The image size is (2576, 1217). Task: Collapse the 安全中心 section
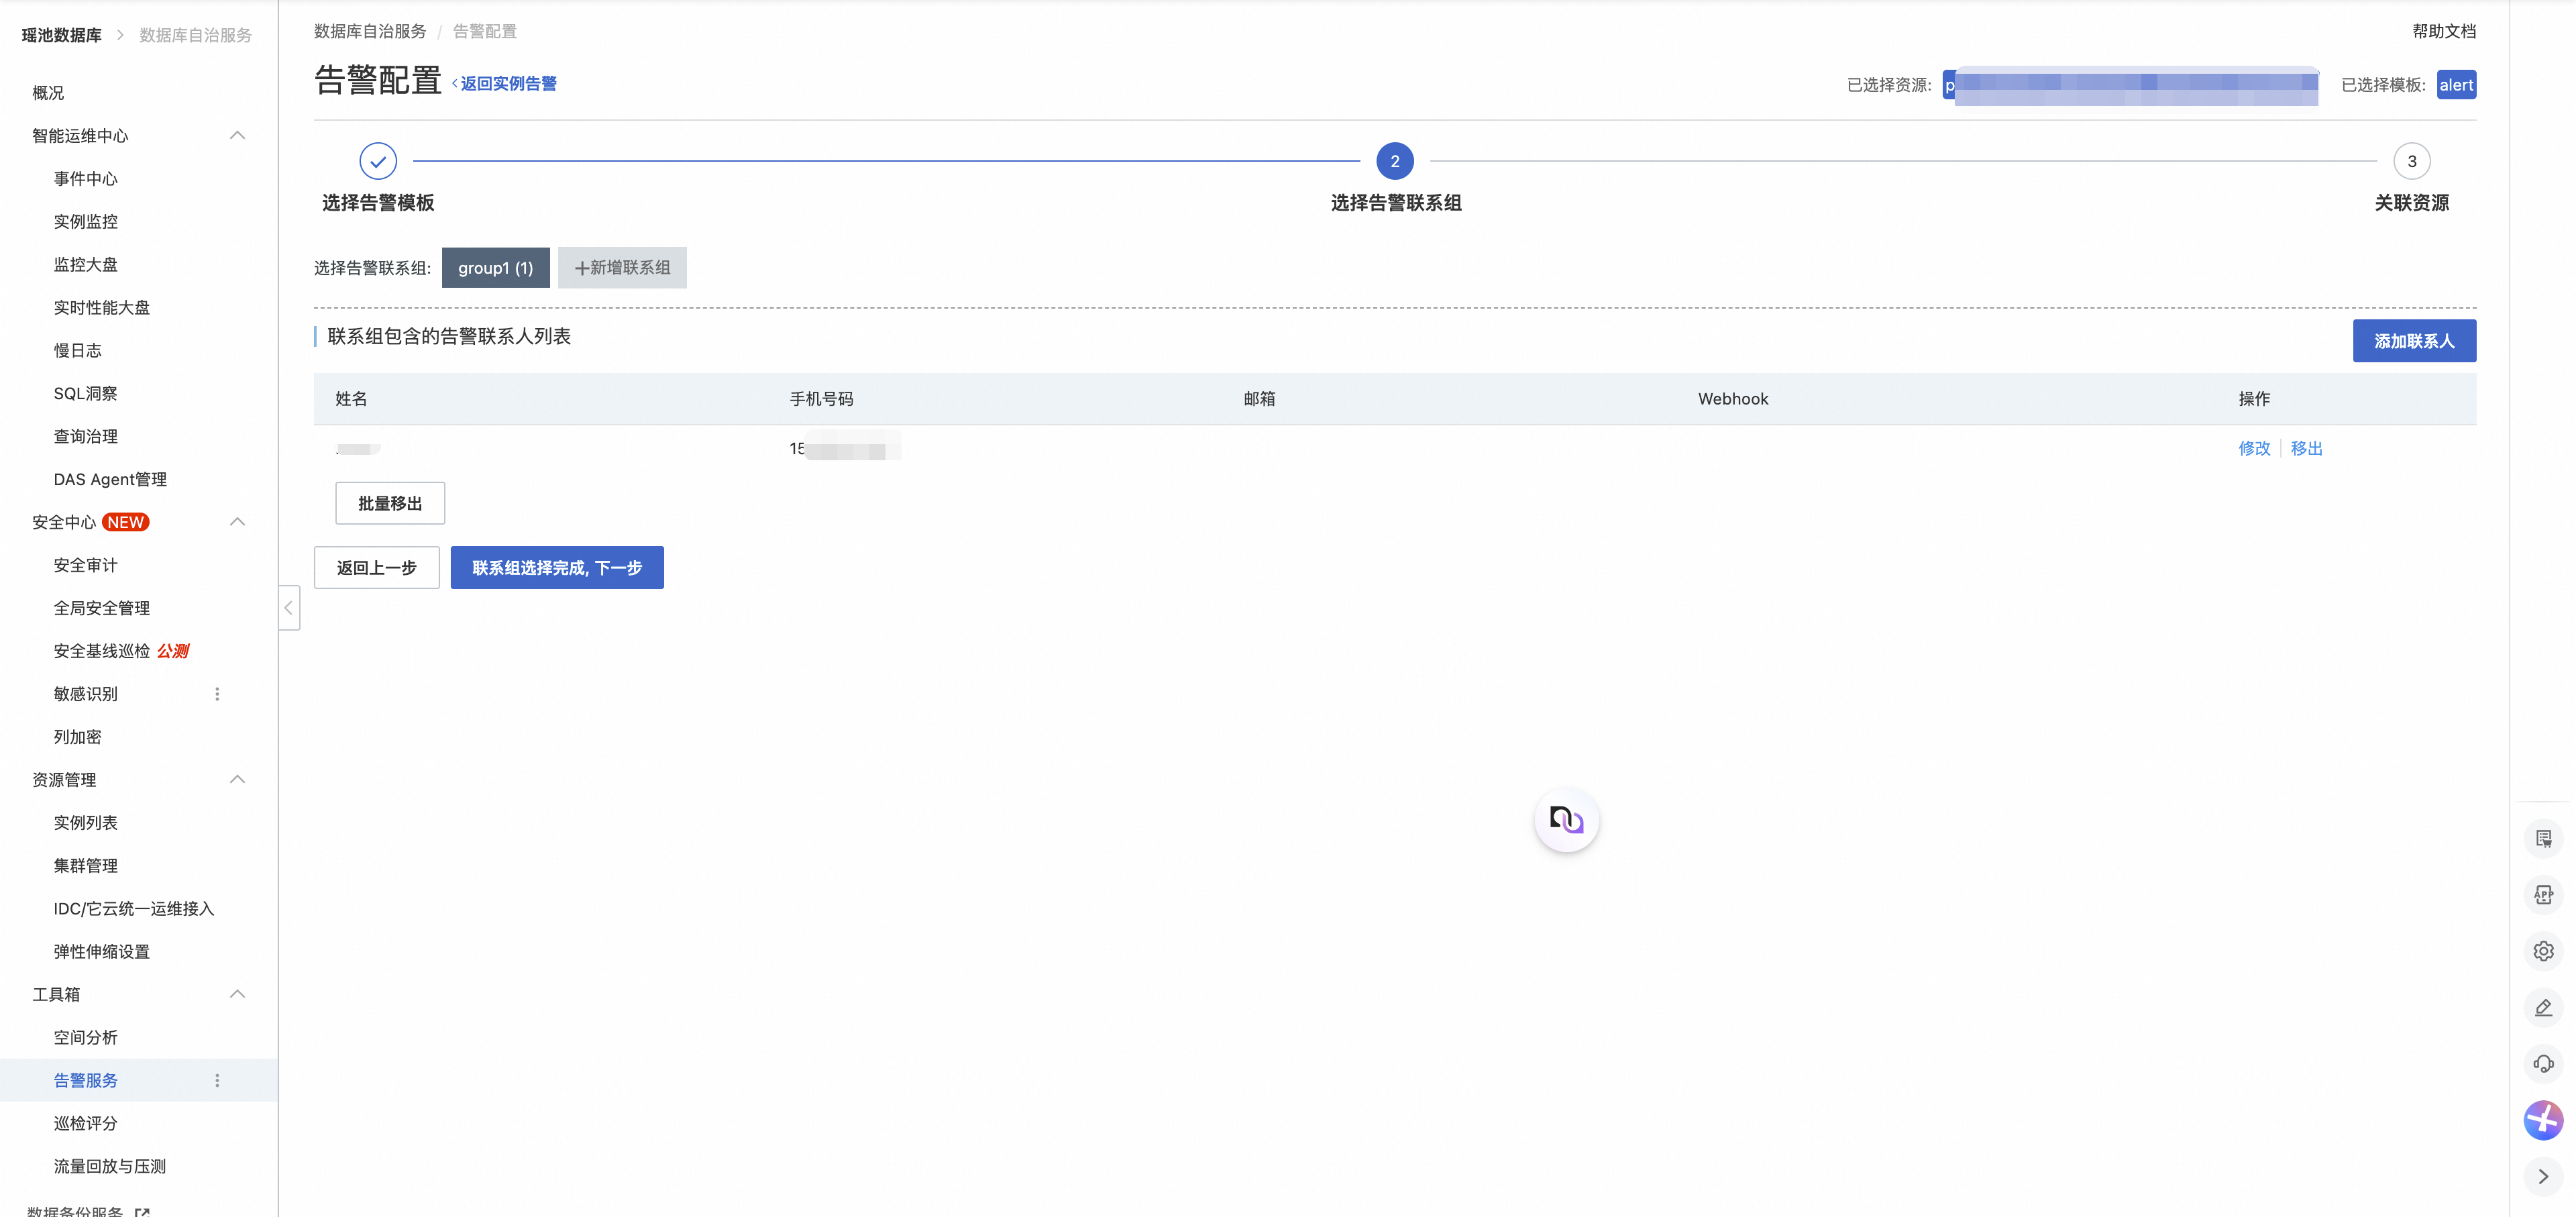pos(237,522)
